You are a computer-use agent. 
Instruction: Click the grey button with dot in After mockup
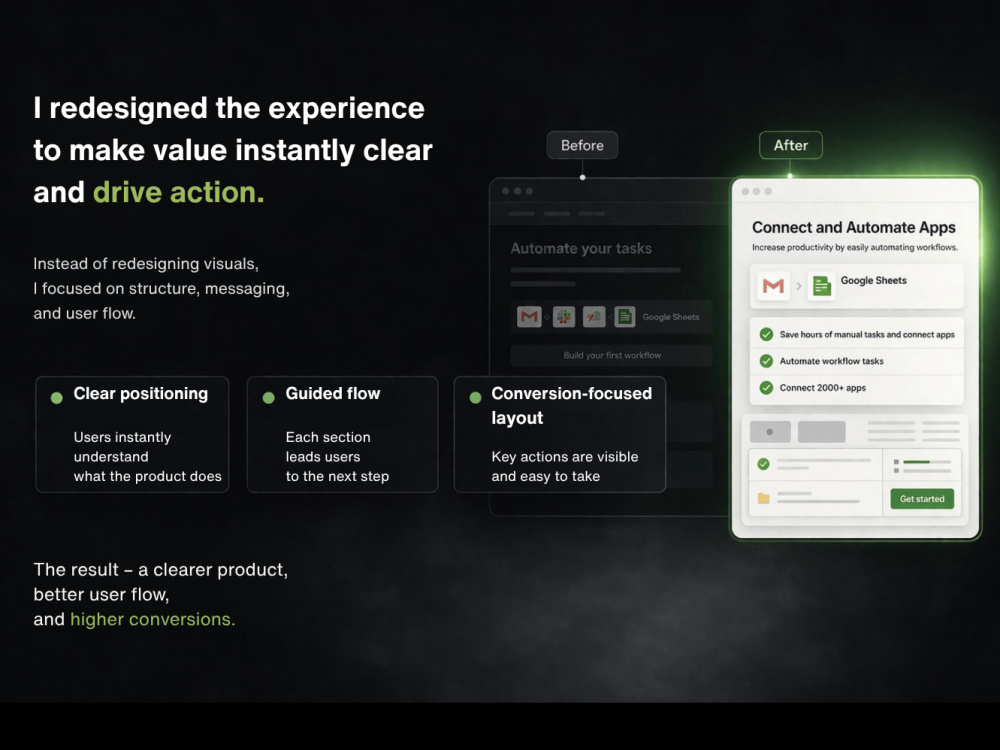coord(770,432)
